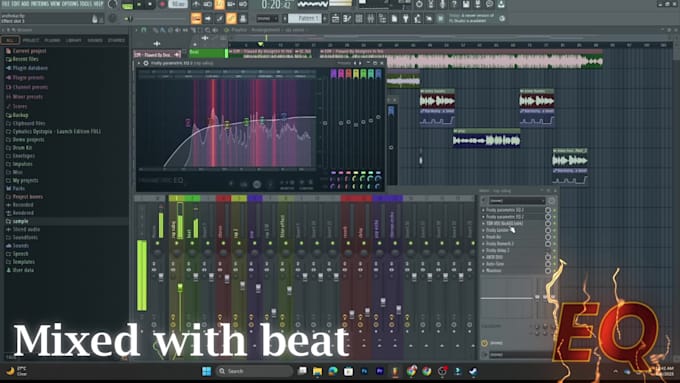Open Fruity Limiter slot menu arrow

tap(484, 230)
